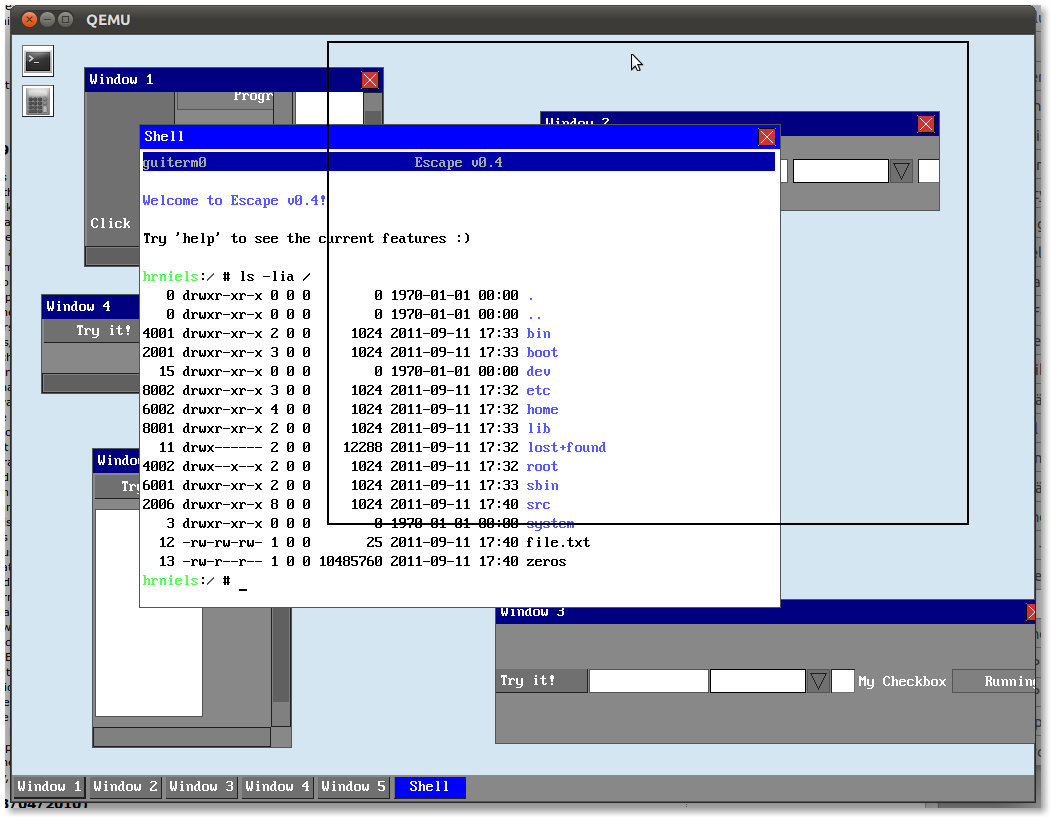
Task: Click the Click label in Window 1
Action: [x=110, y=224]
